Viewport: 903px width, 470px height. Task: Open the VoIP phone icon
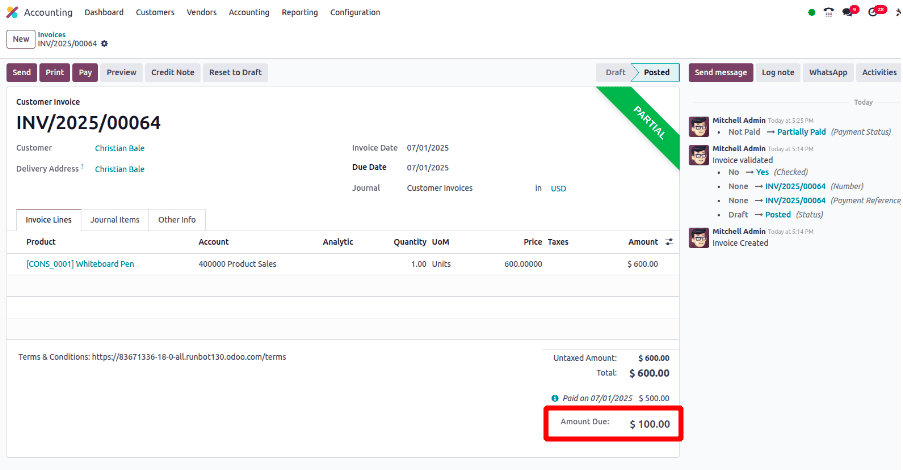click(x=828, y=12)
